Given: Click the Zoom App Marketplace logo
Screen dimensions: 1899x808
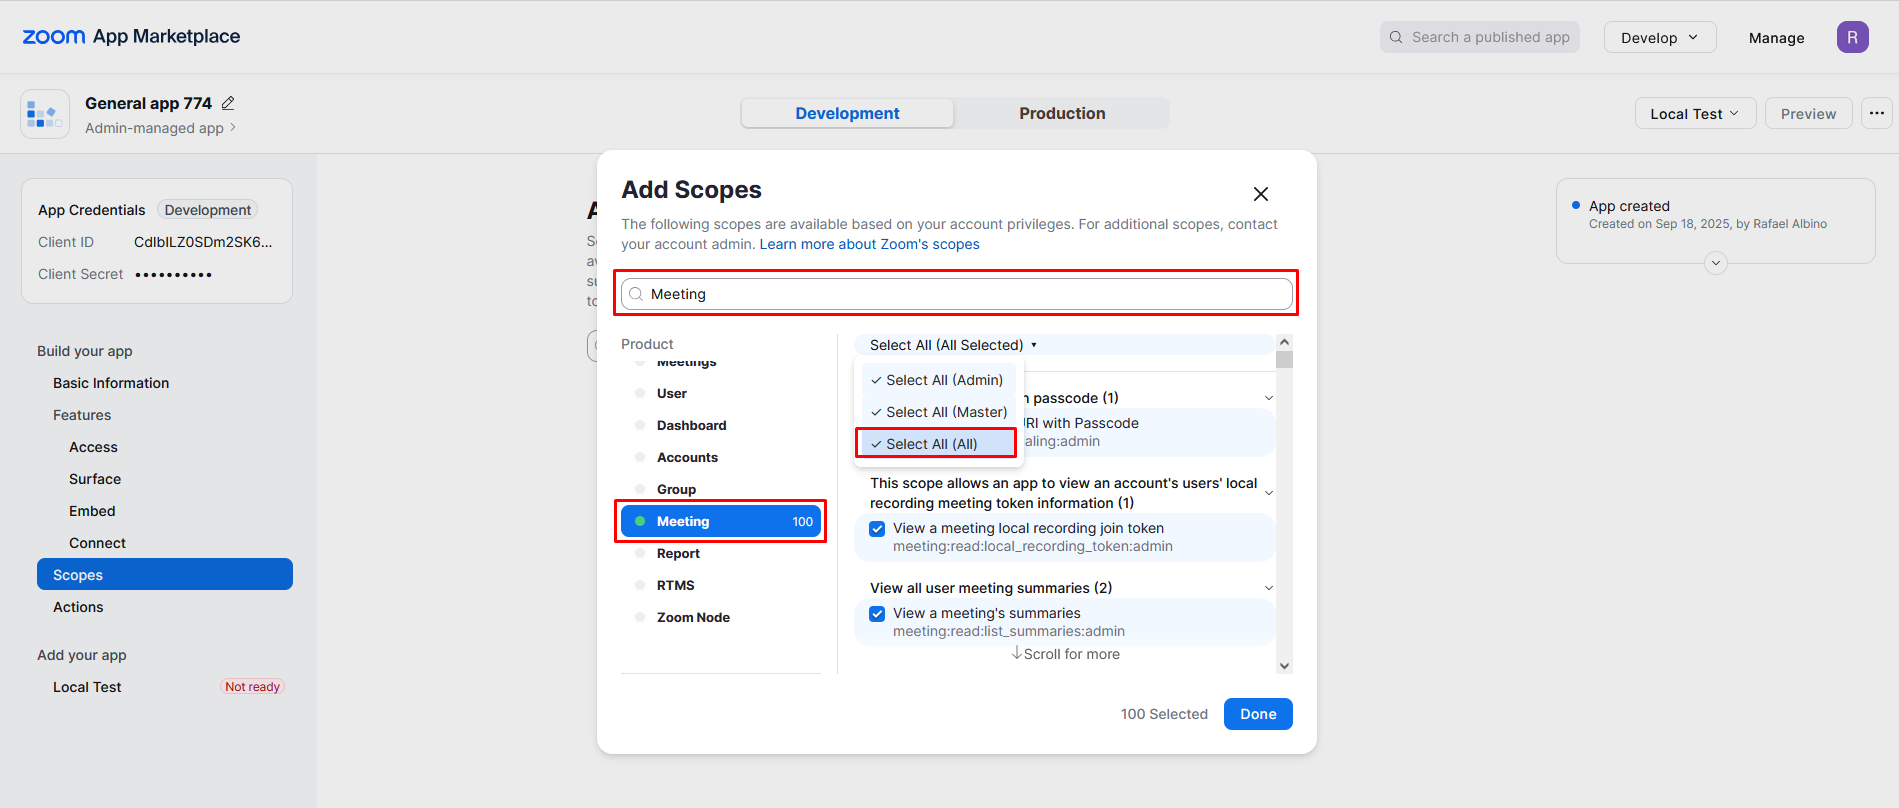Looking at the screenshot, I should tap(131, 37).
